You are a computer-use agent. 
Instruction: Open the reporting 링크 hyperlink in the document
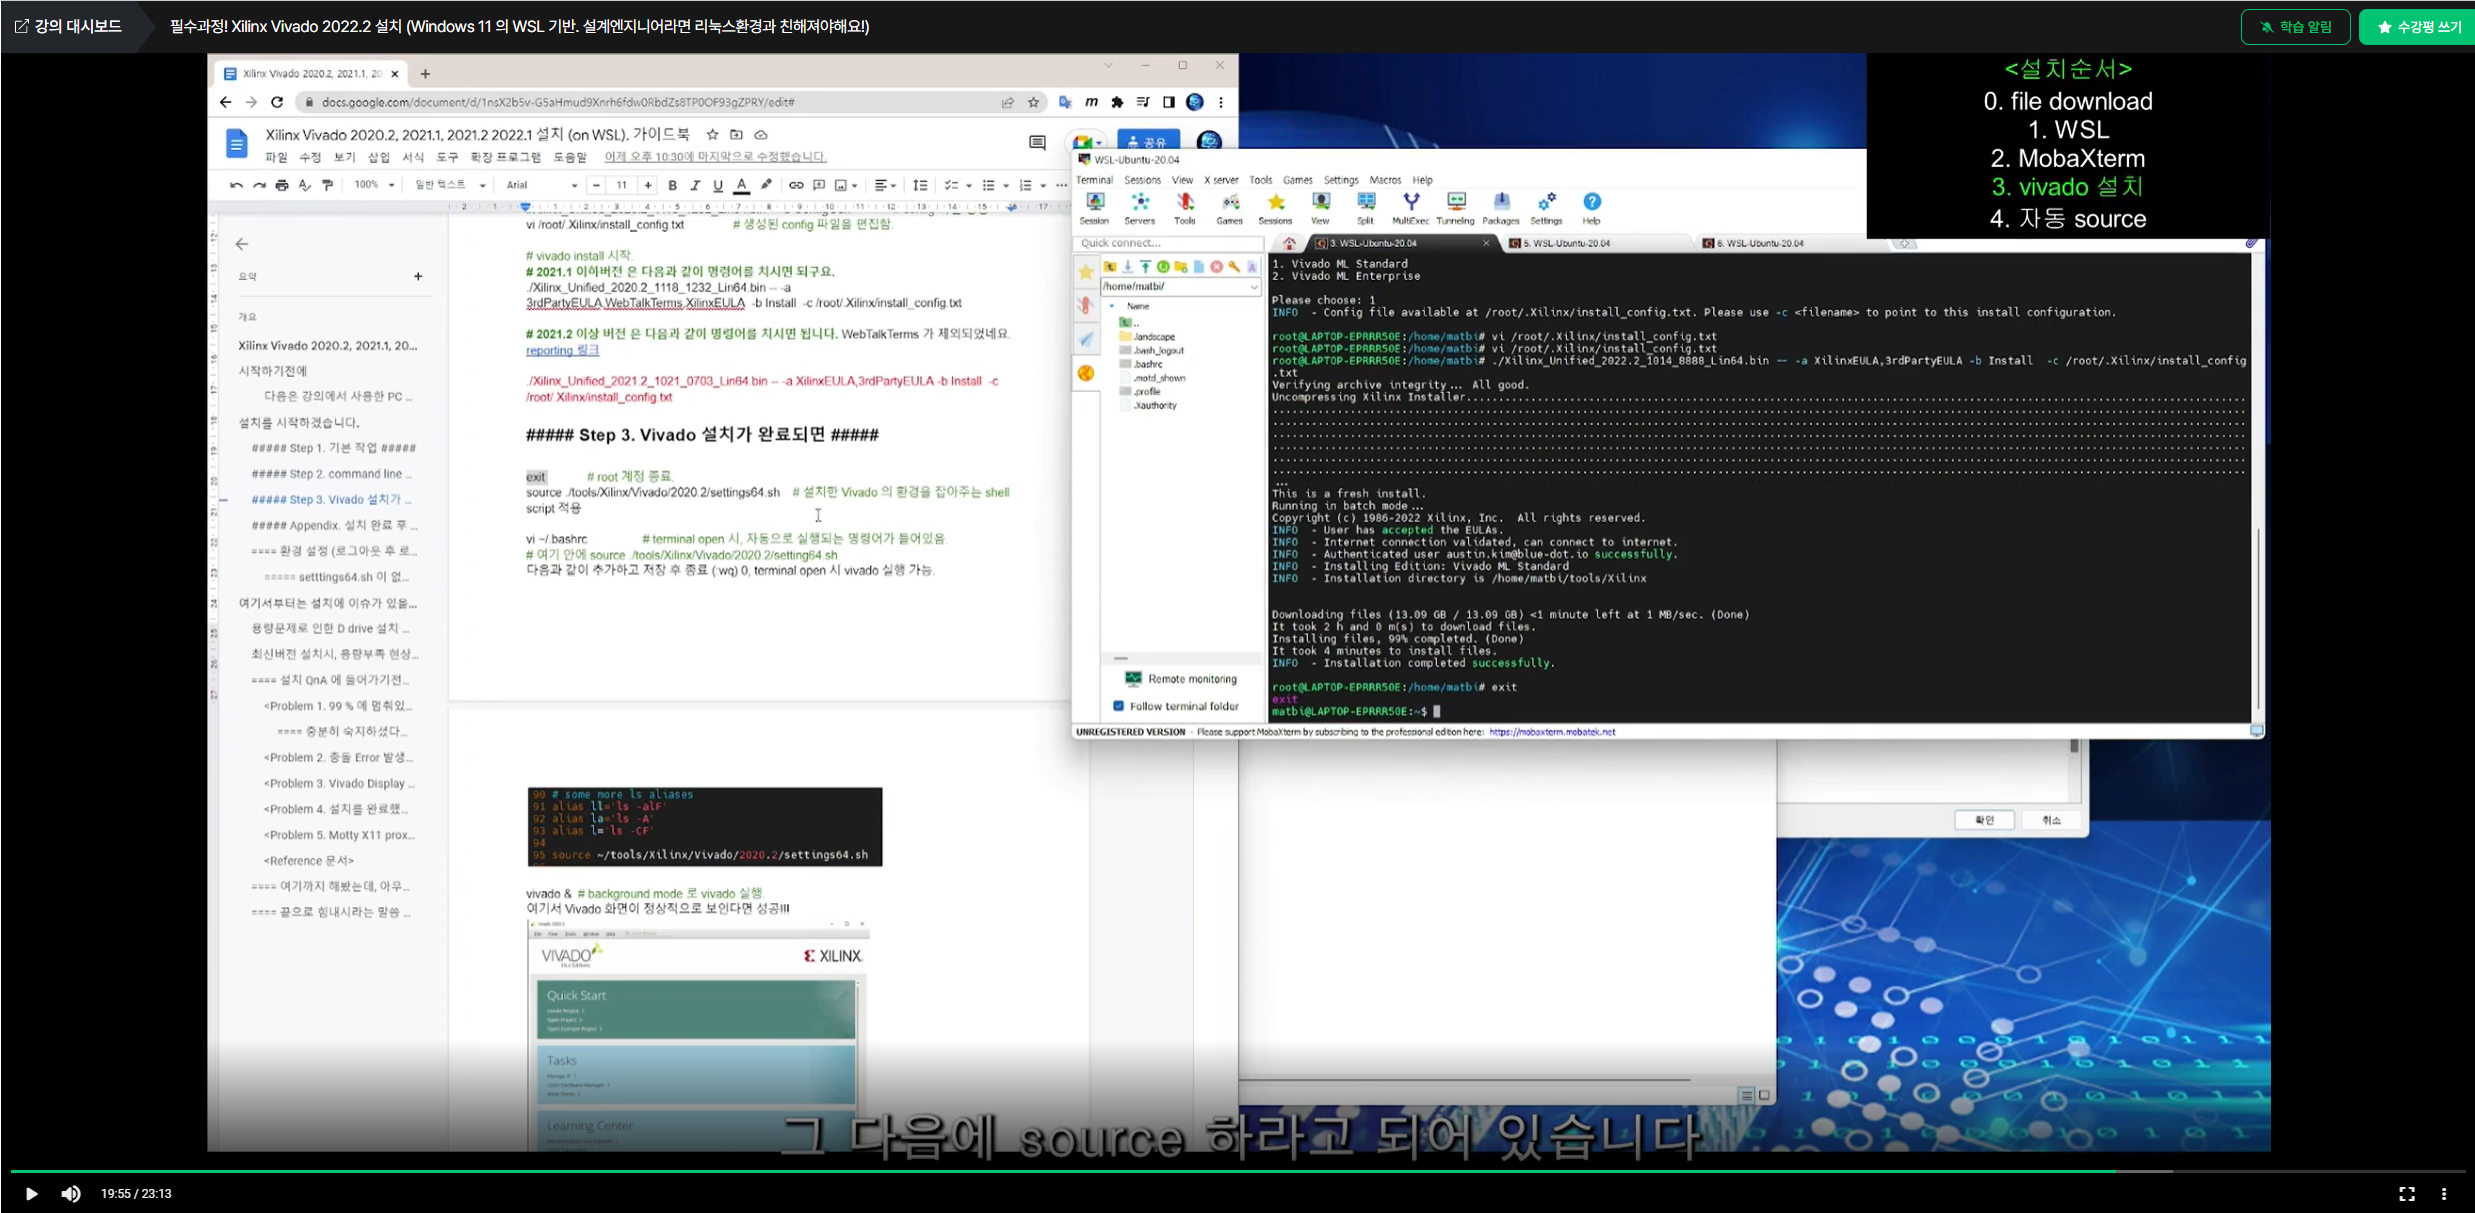(562, 350)
